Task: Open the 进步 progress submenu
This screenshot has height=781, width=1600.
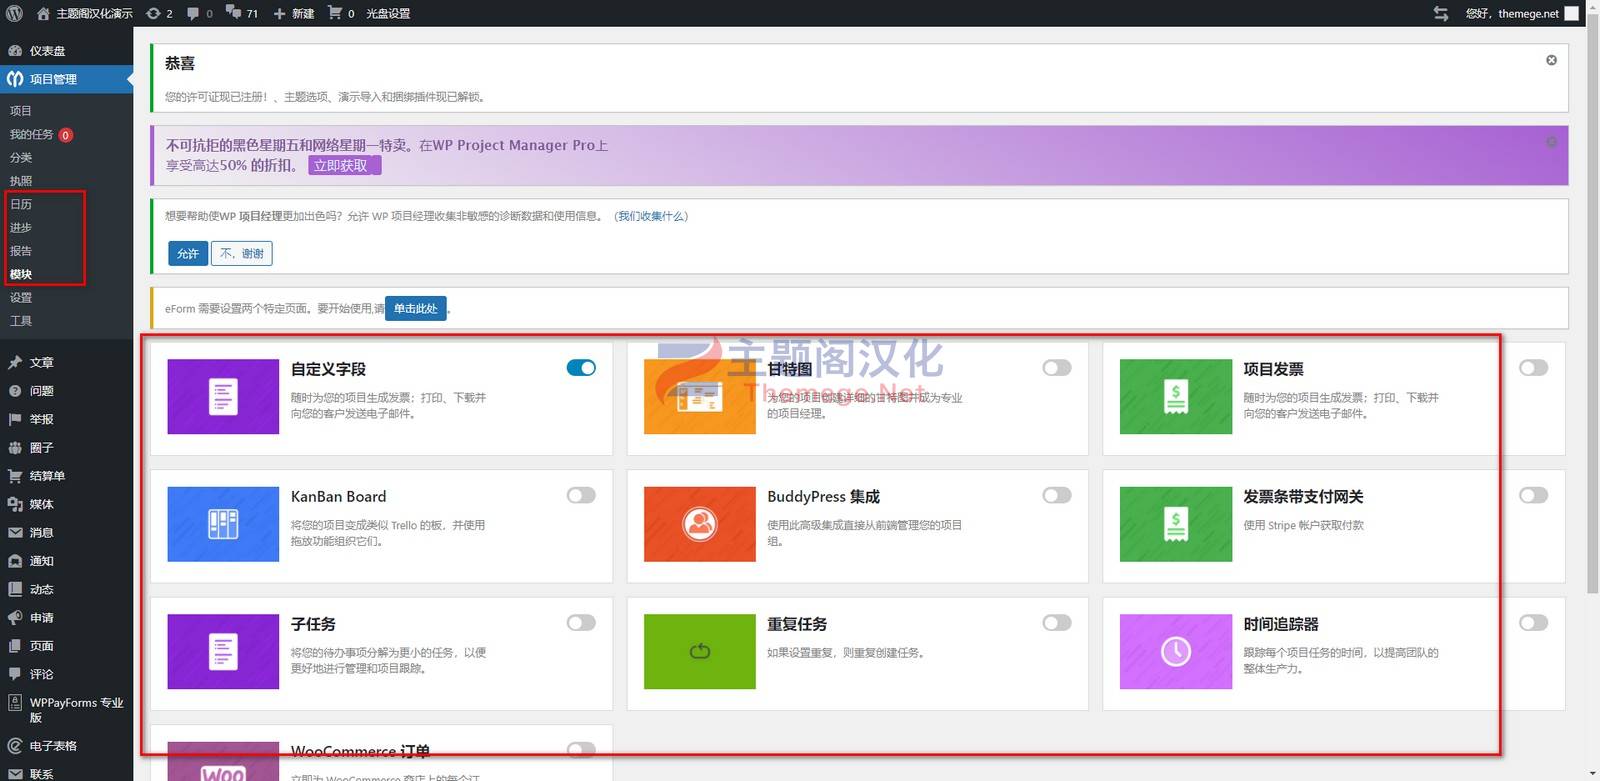Action: pos(21,227)
